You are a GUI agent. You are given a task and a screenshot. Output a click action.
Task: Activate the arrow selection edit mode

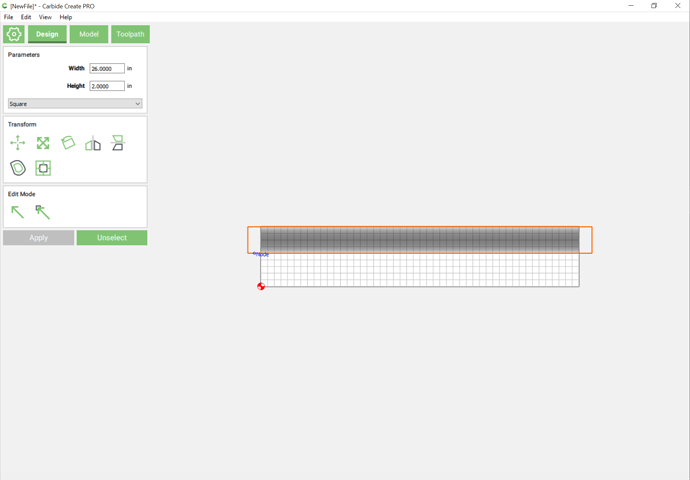click(x=18, y=212)
